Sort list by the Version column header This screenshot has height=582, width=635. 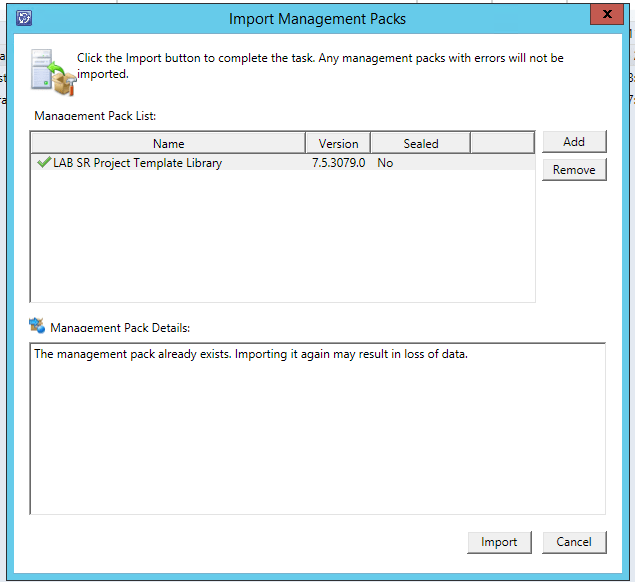pos(338,143)
